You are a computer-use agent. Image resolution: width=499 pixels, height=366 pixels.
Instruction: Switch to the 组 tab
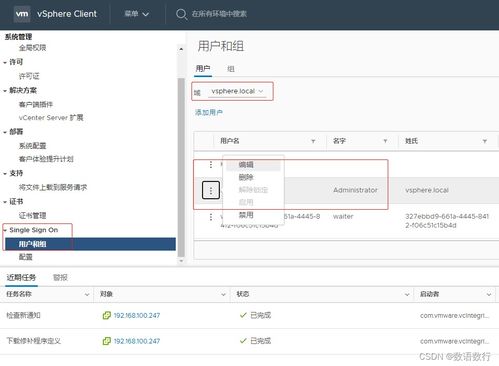pyautogui.click(x=231, y=69)
